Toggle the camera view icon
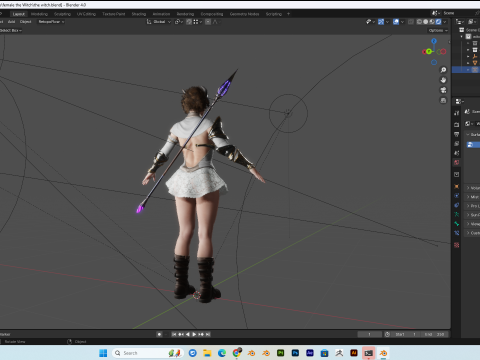 443,90
